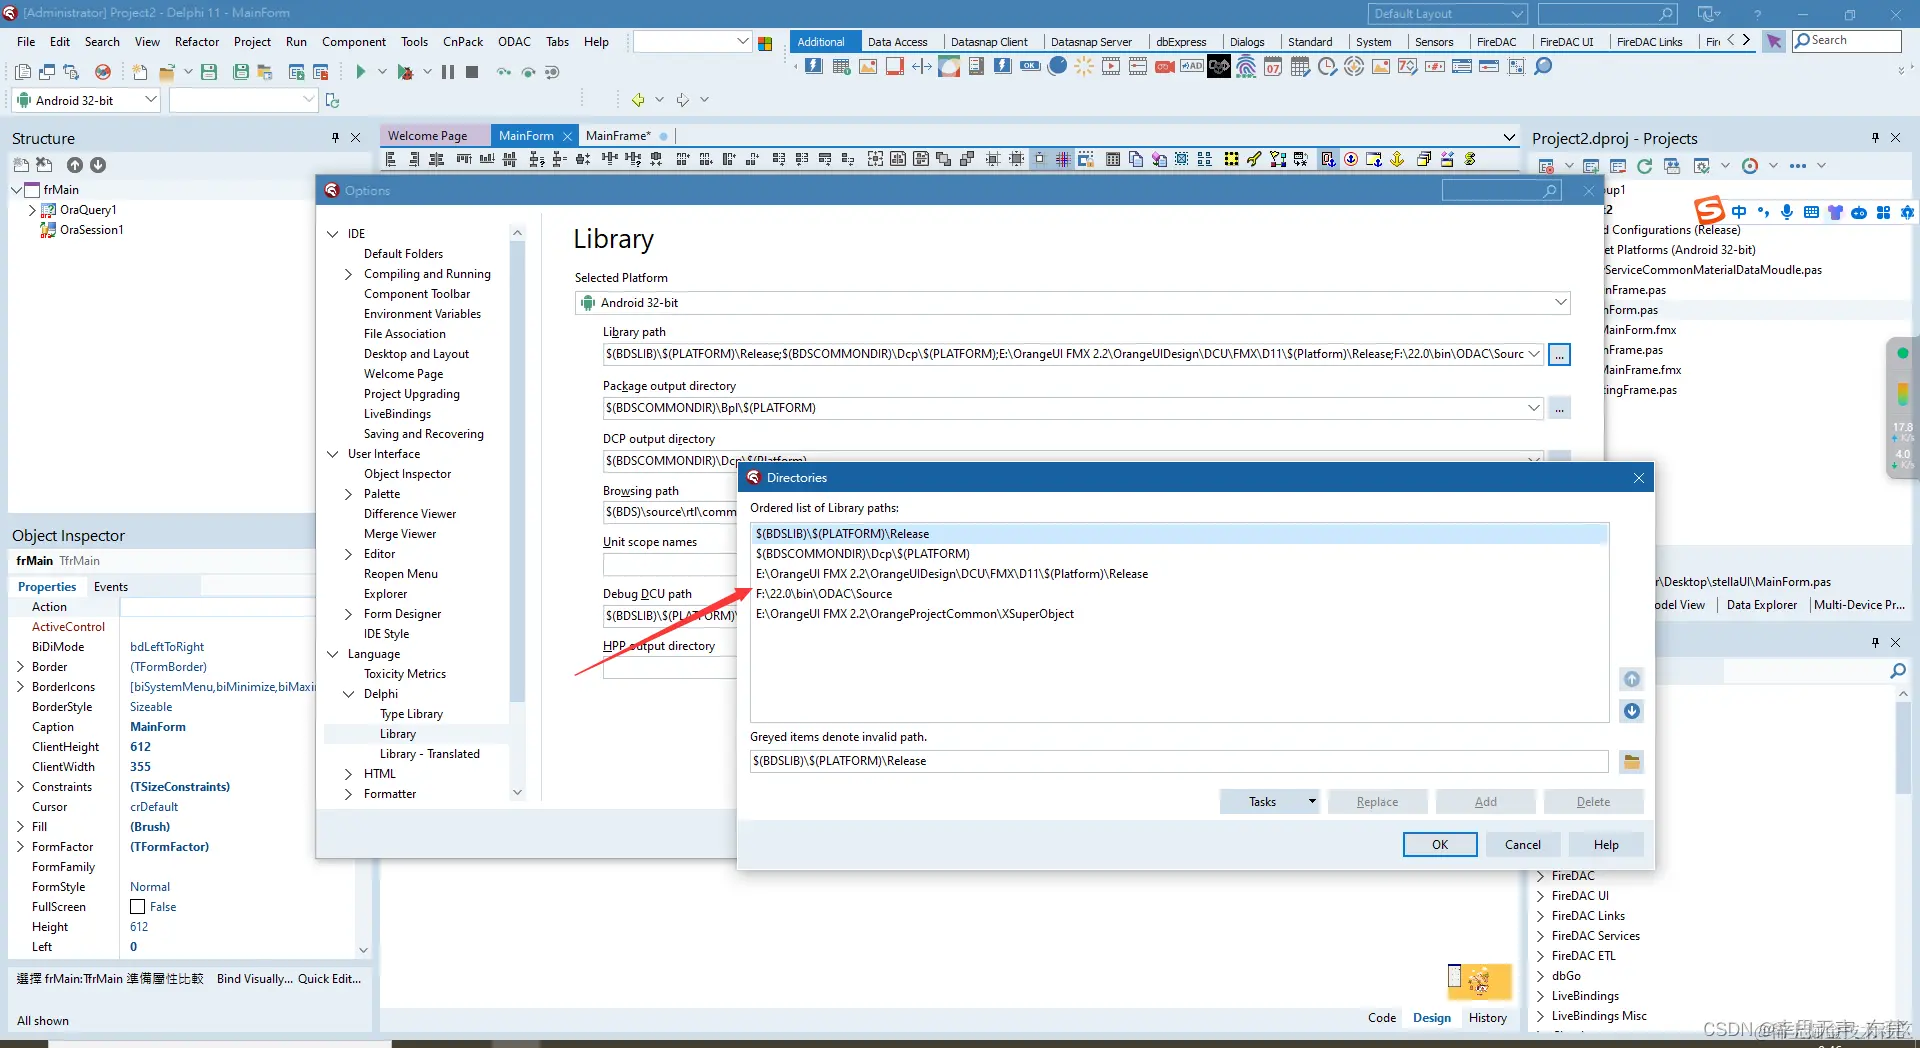Go back in navigation history
The image size is (1920, 1048).
[x=638, y=100]
